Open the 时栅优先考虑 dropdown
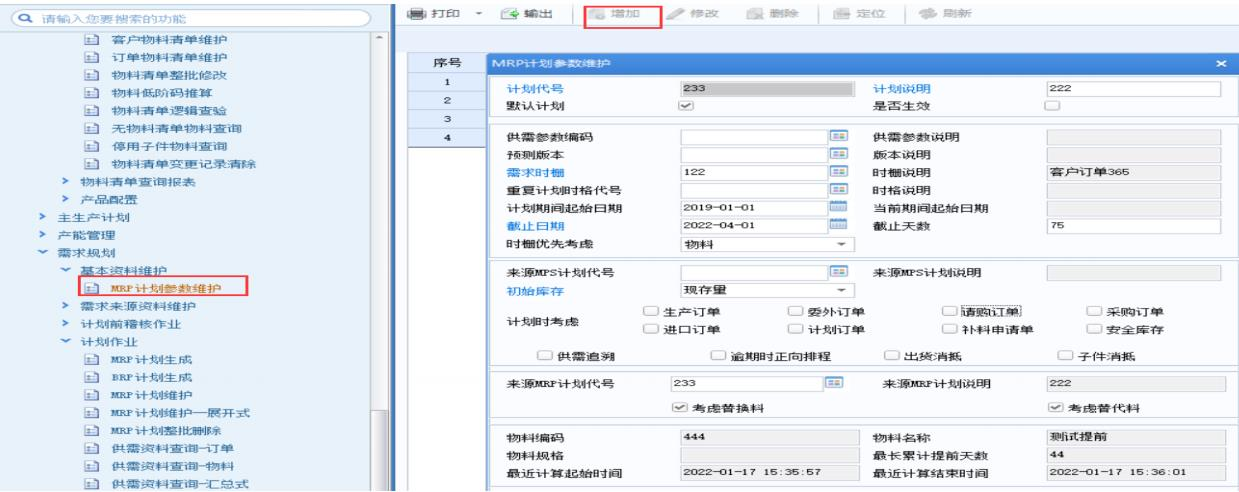This screenshot has height=492, width=1239. click(x=840, y=244)
